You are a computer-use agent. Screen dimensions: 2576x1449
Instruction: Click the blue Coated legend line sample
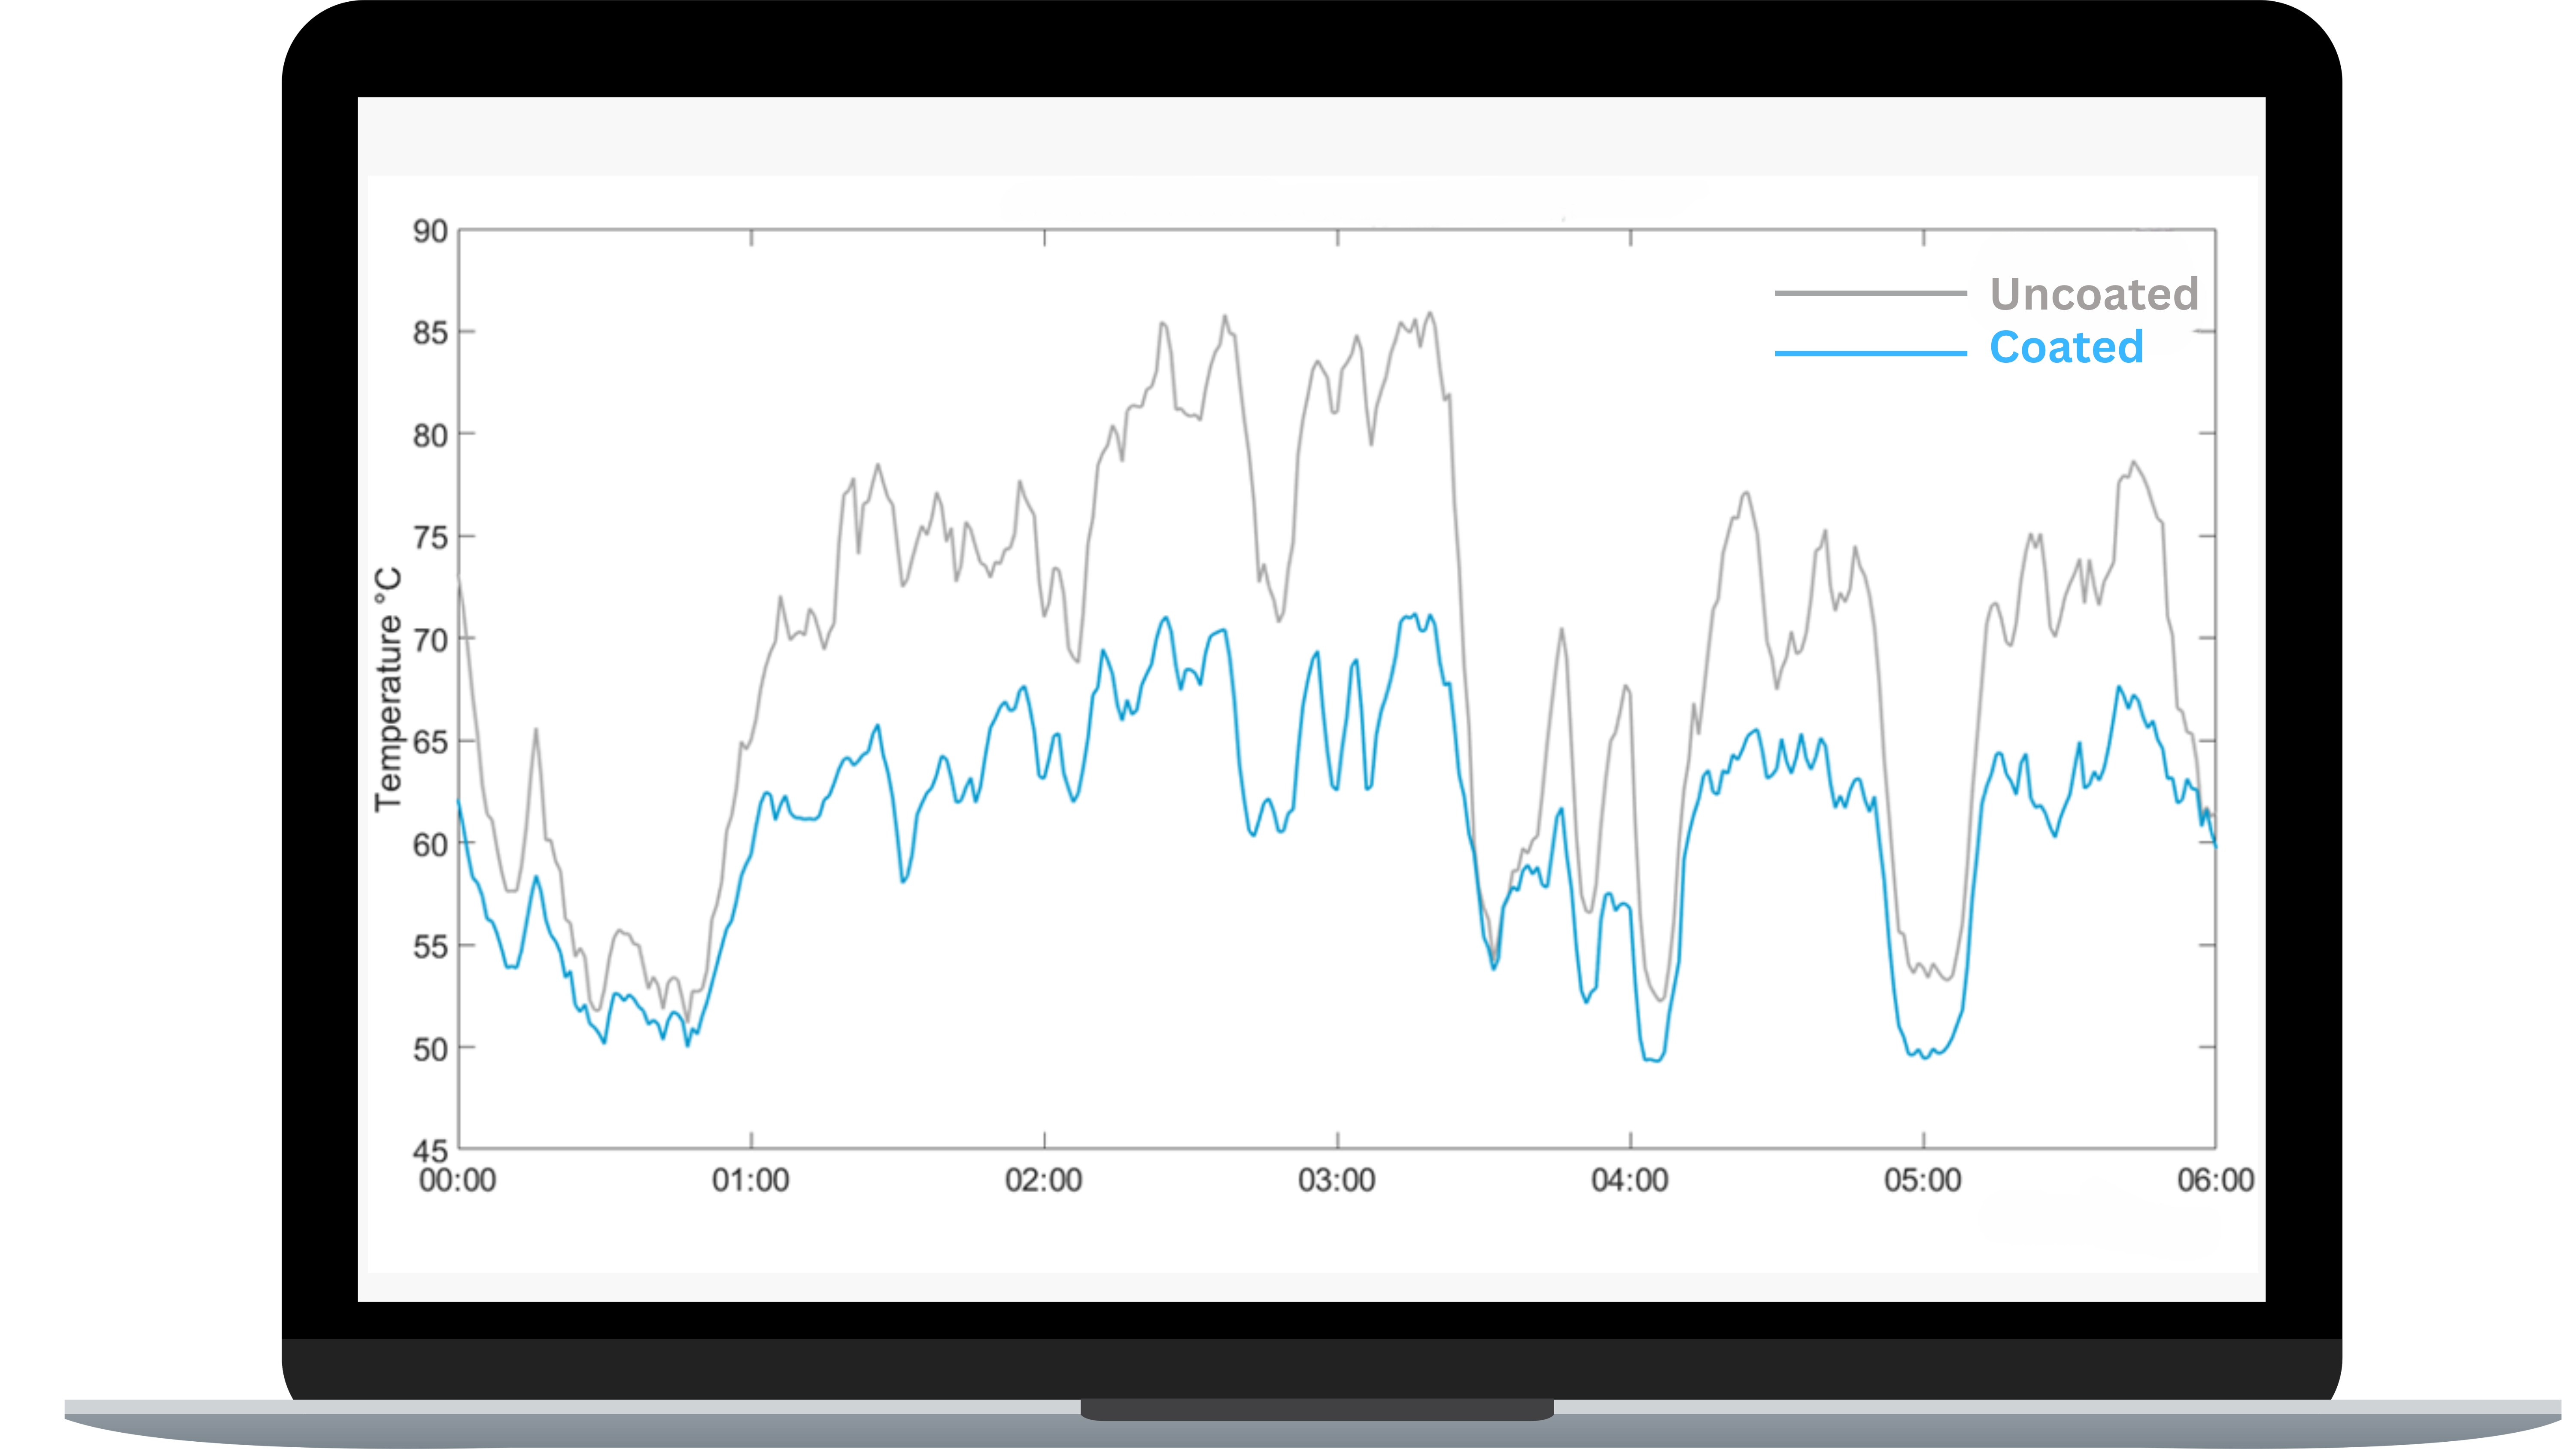click(1870, 353)
